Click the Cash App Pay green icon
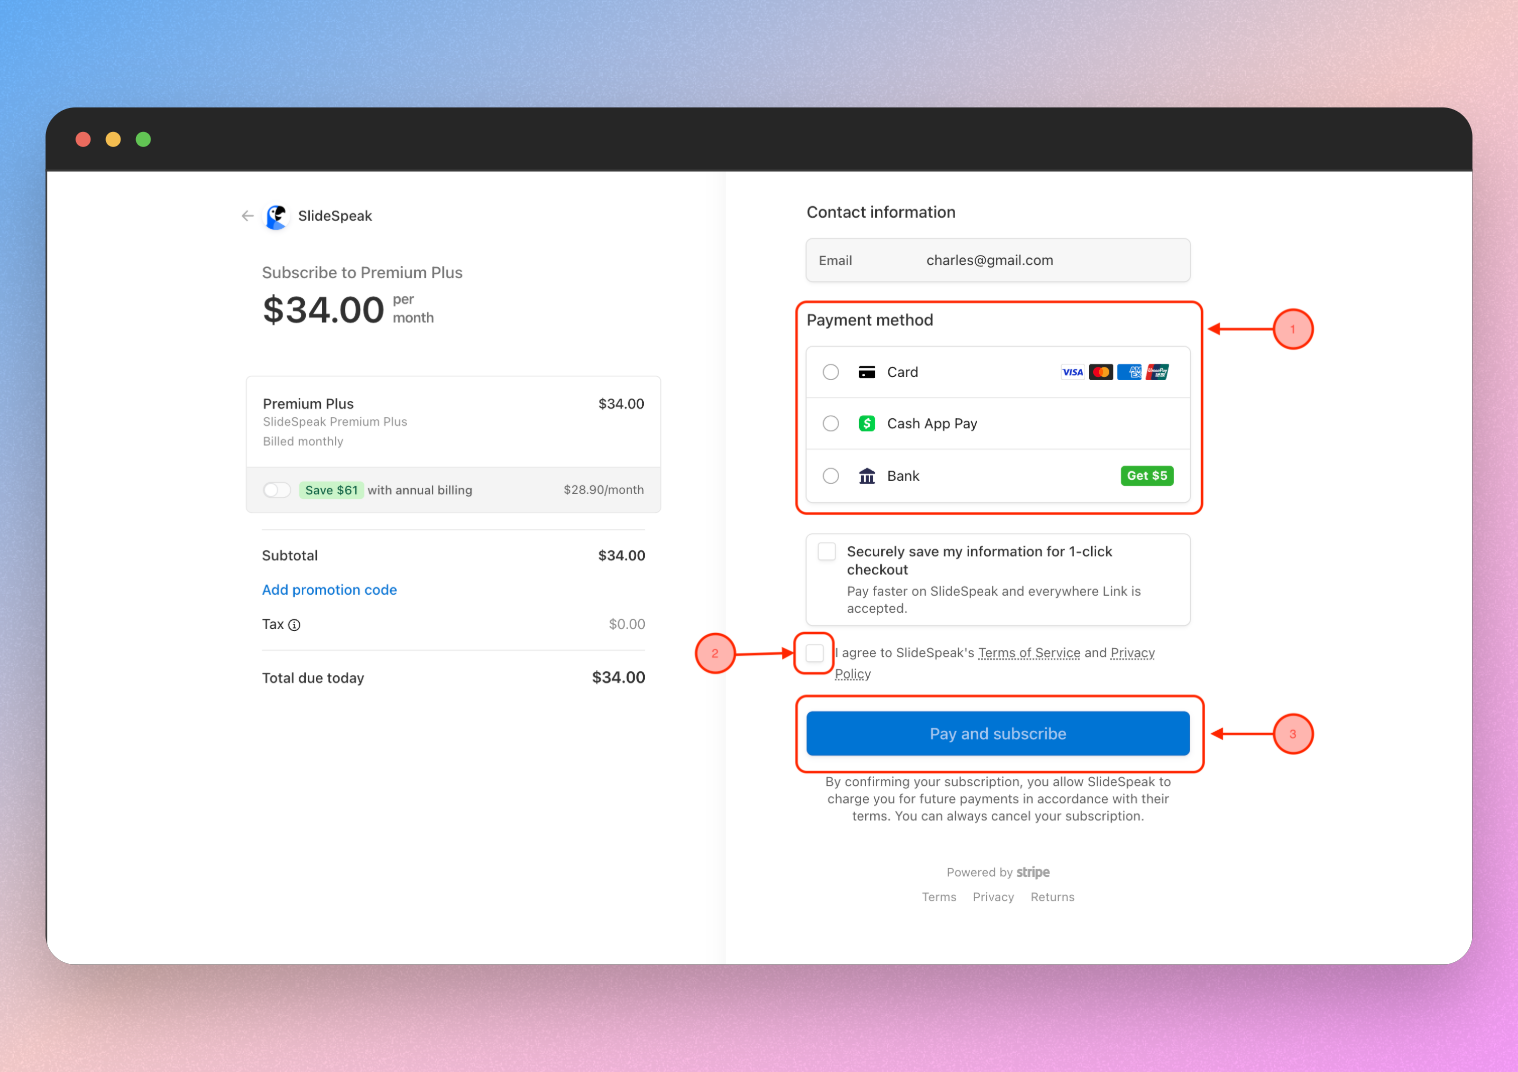 (x=867, y=424)
